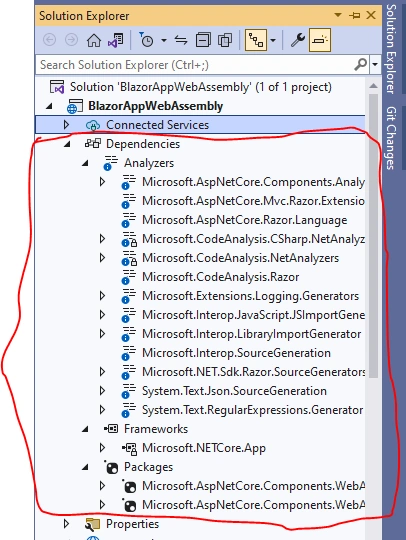Select System.Text.RegularExpressions.Generator item

coord(252,410)
